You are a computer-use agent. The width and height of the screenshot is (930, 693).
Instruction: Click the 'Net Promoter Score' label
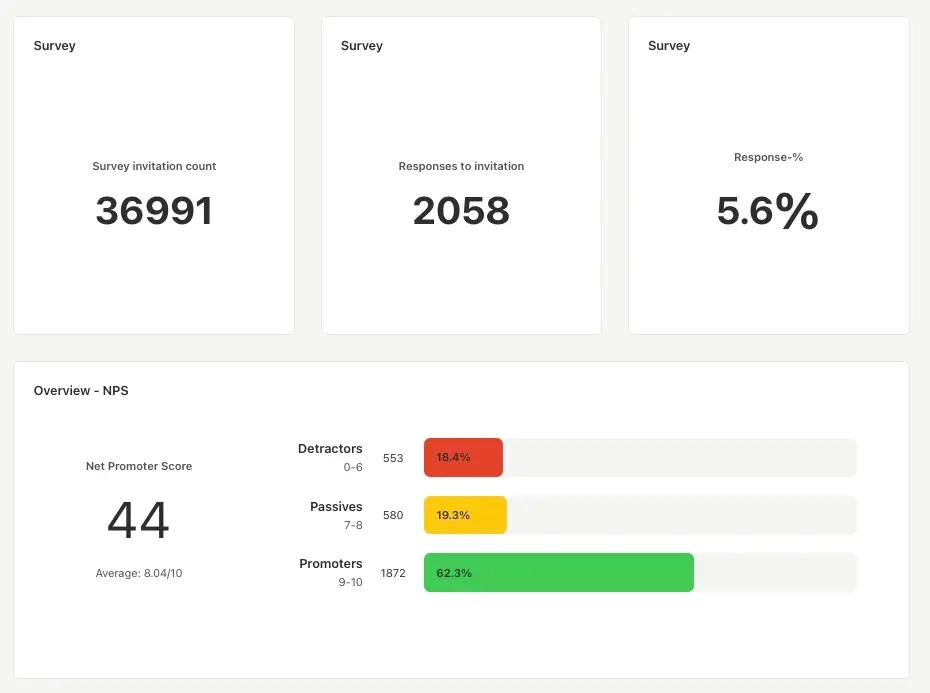coord(139,466)
